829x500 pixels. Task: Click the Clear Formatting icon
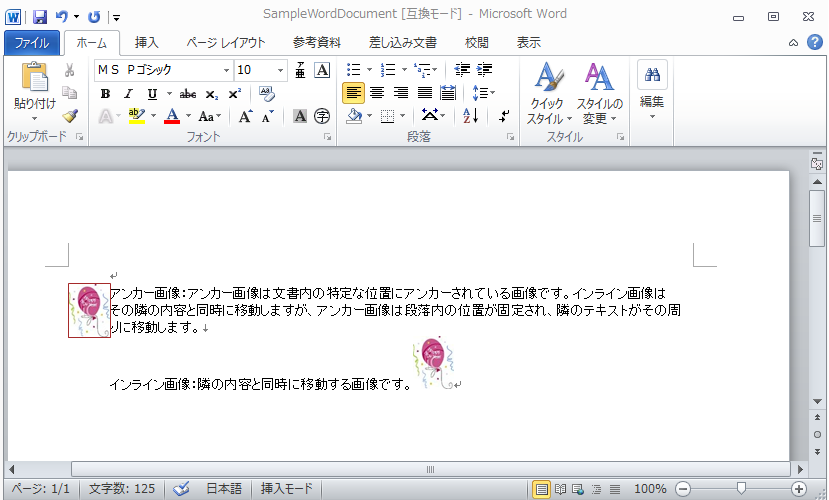(266, 93)
